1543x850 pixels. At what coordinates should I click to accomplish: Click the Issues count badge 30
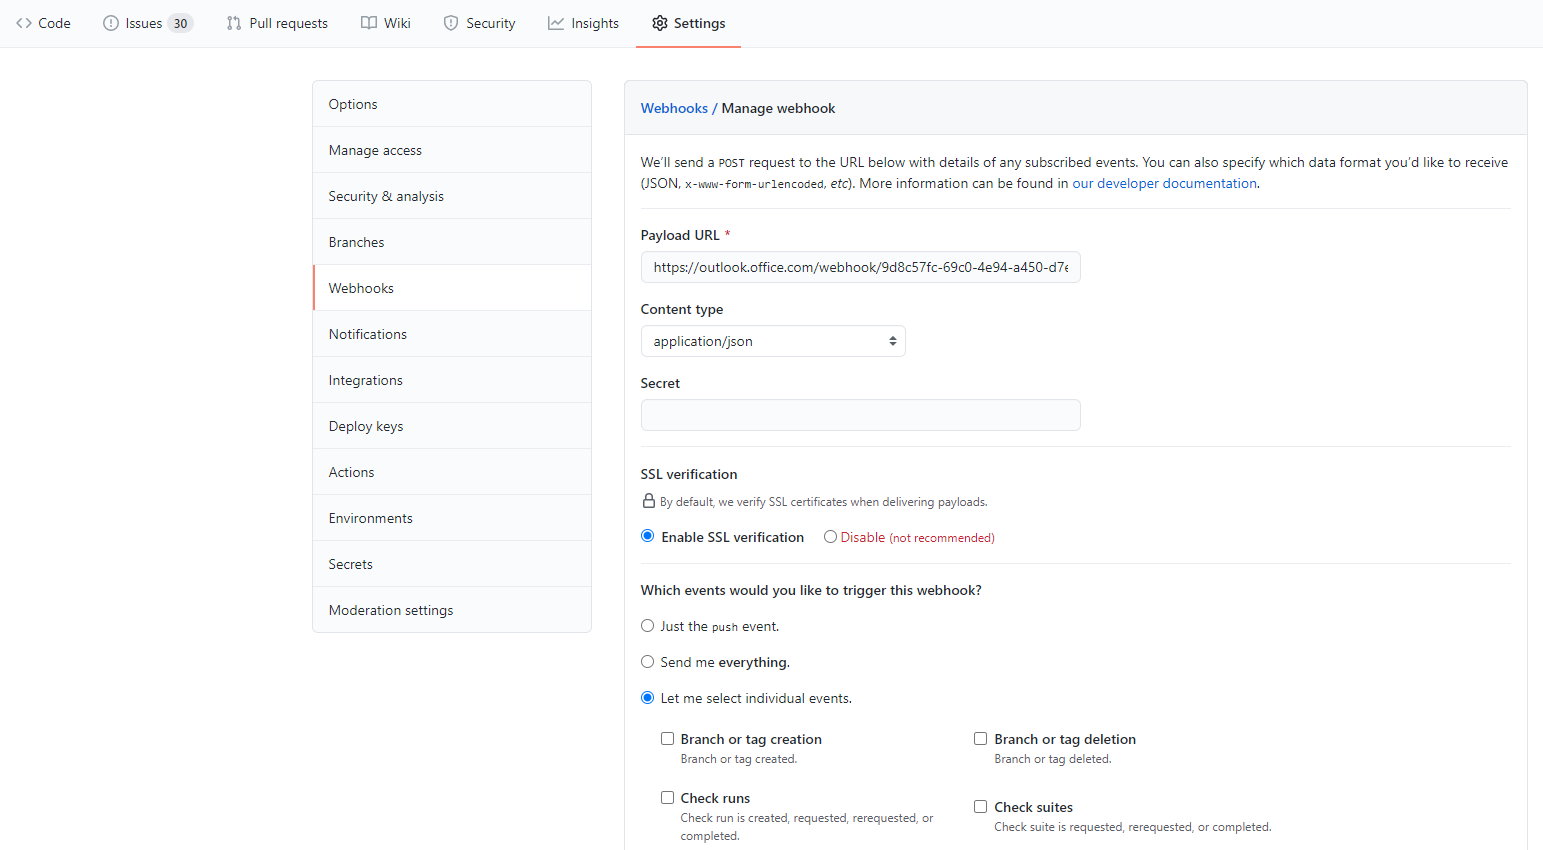click(180, 23)
